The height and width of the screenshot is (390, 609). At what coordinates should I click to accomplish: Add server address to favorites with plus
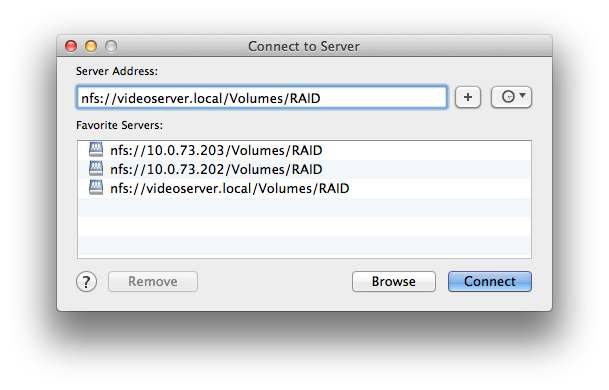[468, 97]
